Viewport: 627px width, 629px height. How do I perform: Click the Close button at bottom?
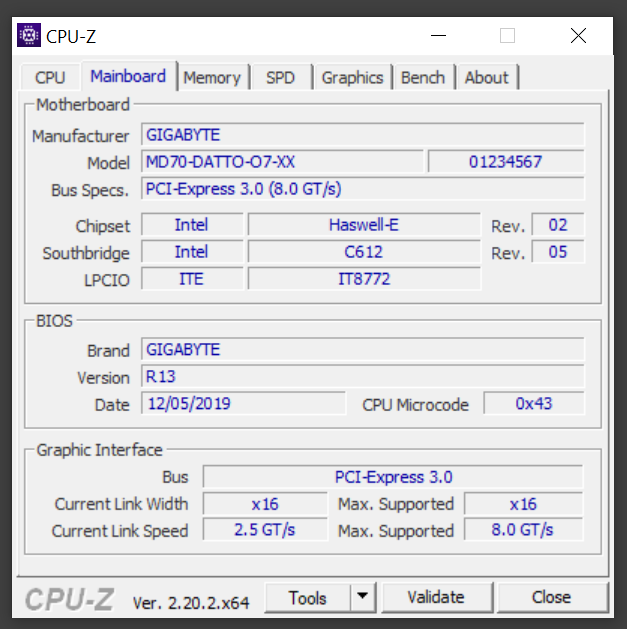552,598
